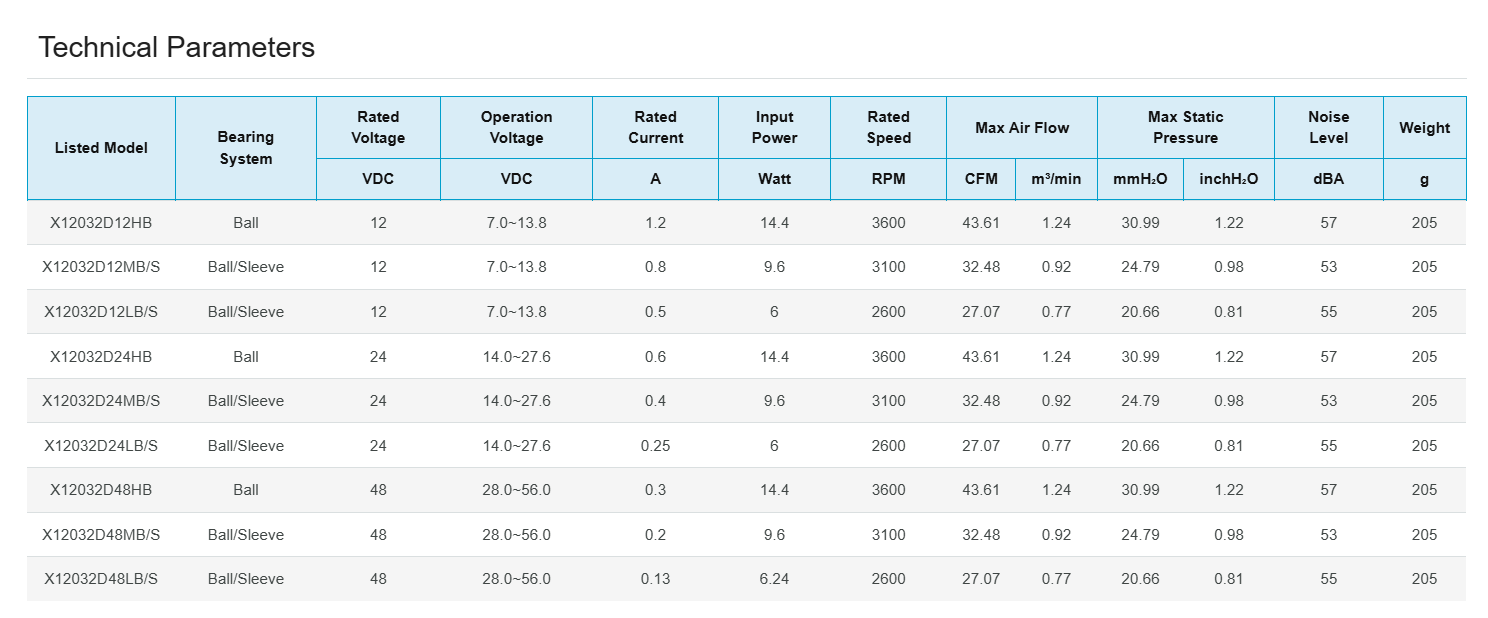1488x618 pixels.
Task: Select the Weight column header
Action: (x=1424, y=127)
